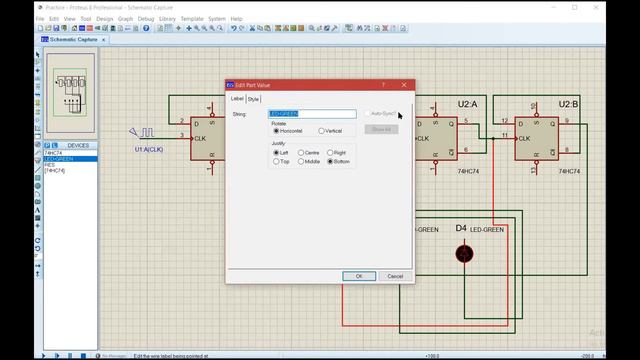This screenshot has height=360, width=640.
Task: Open the System menu
Action: tap(217, 19)
